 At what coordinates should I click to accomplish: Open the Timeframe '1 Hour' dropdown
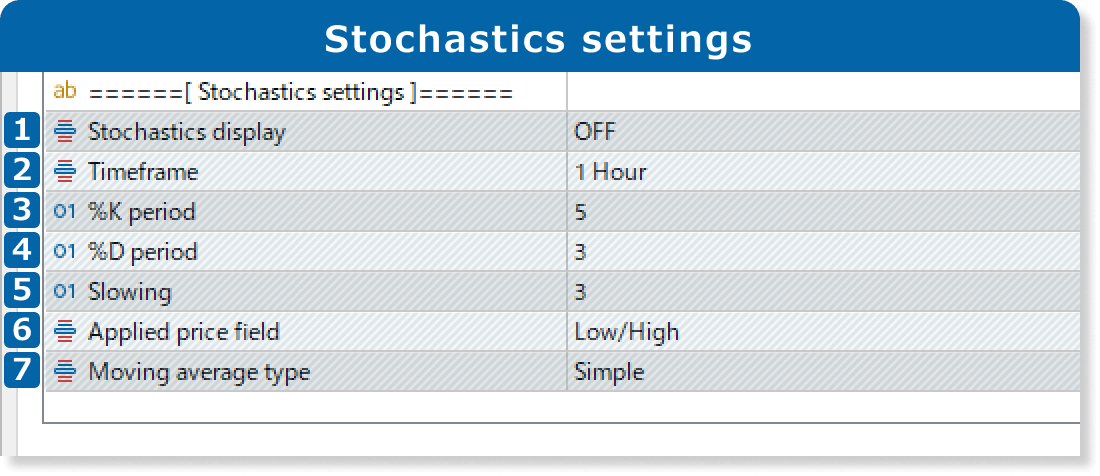pyautogui.click(x=610, y=171)
